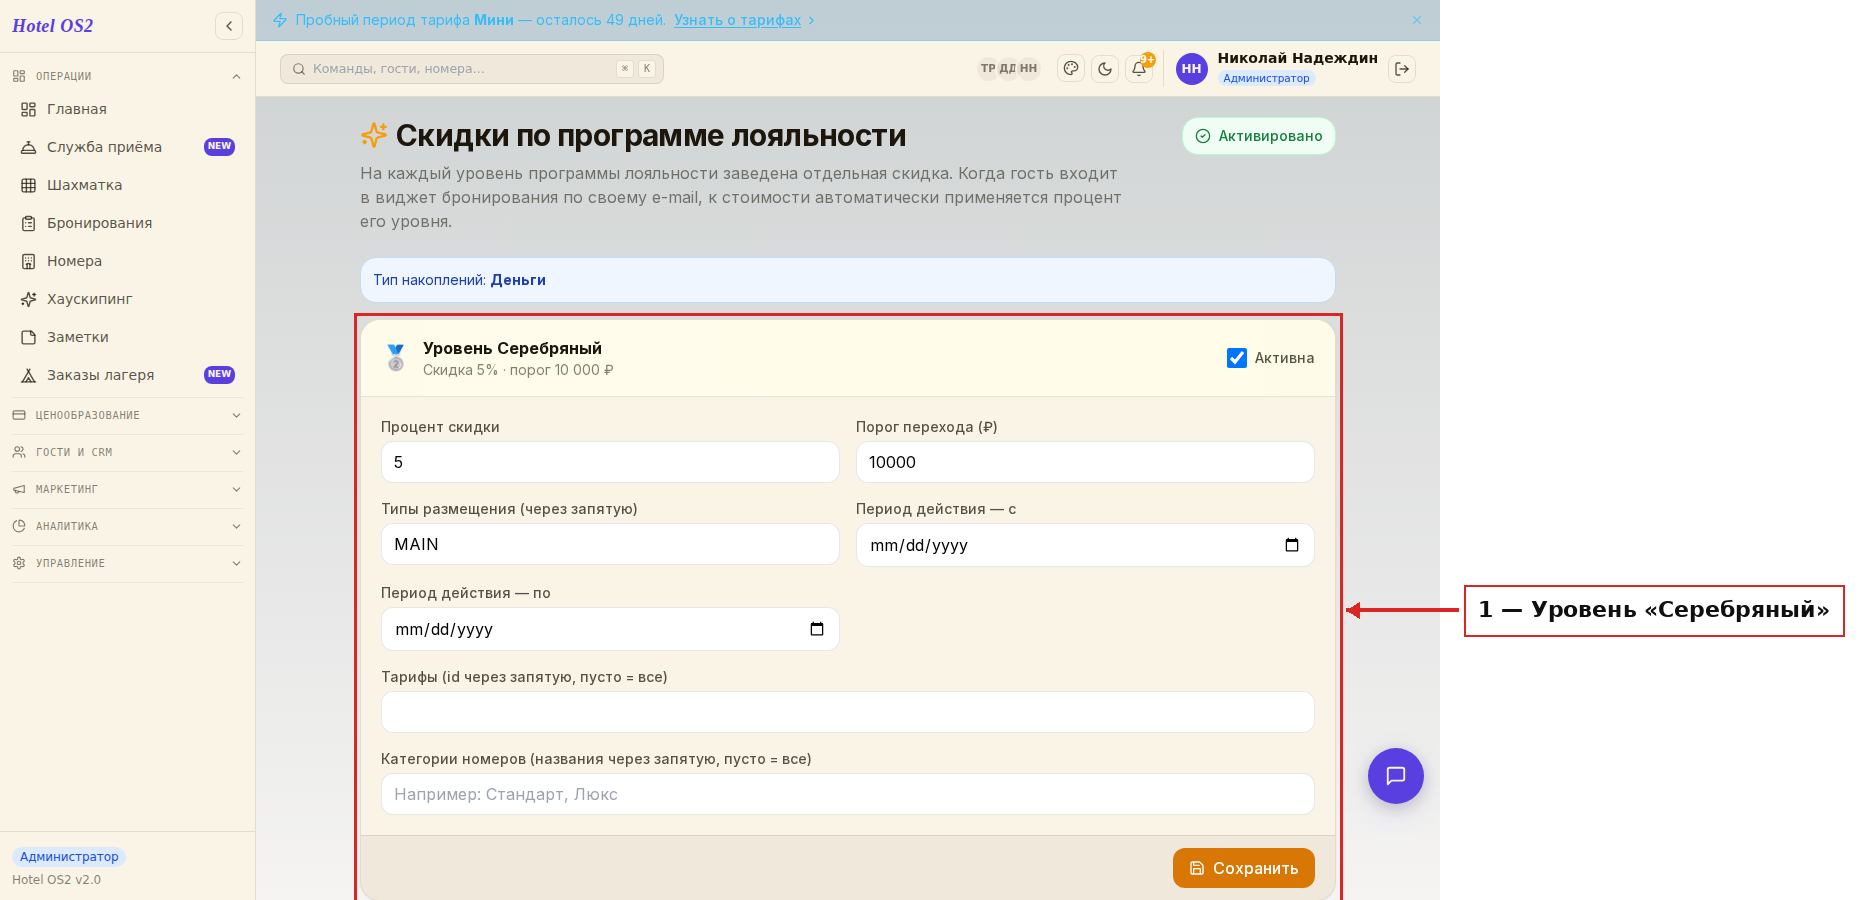This screenshot has width=1868, height=900.
Task: Click the logout icon next to the username
Action: pos(1402,69)
